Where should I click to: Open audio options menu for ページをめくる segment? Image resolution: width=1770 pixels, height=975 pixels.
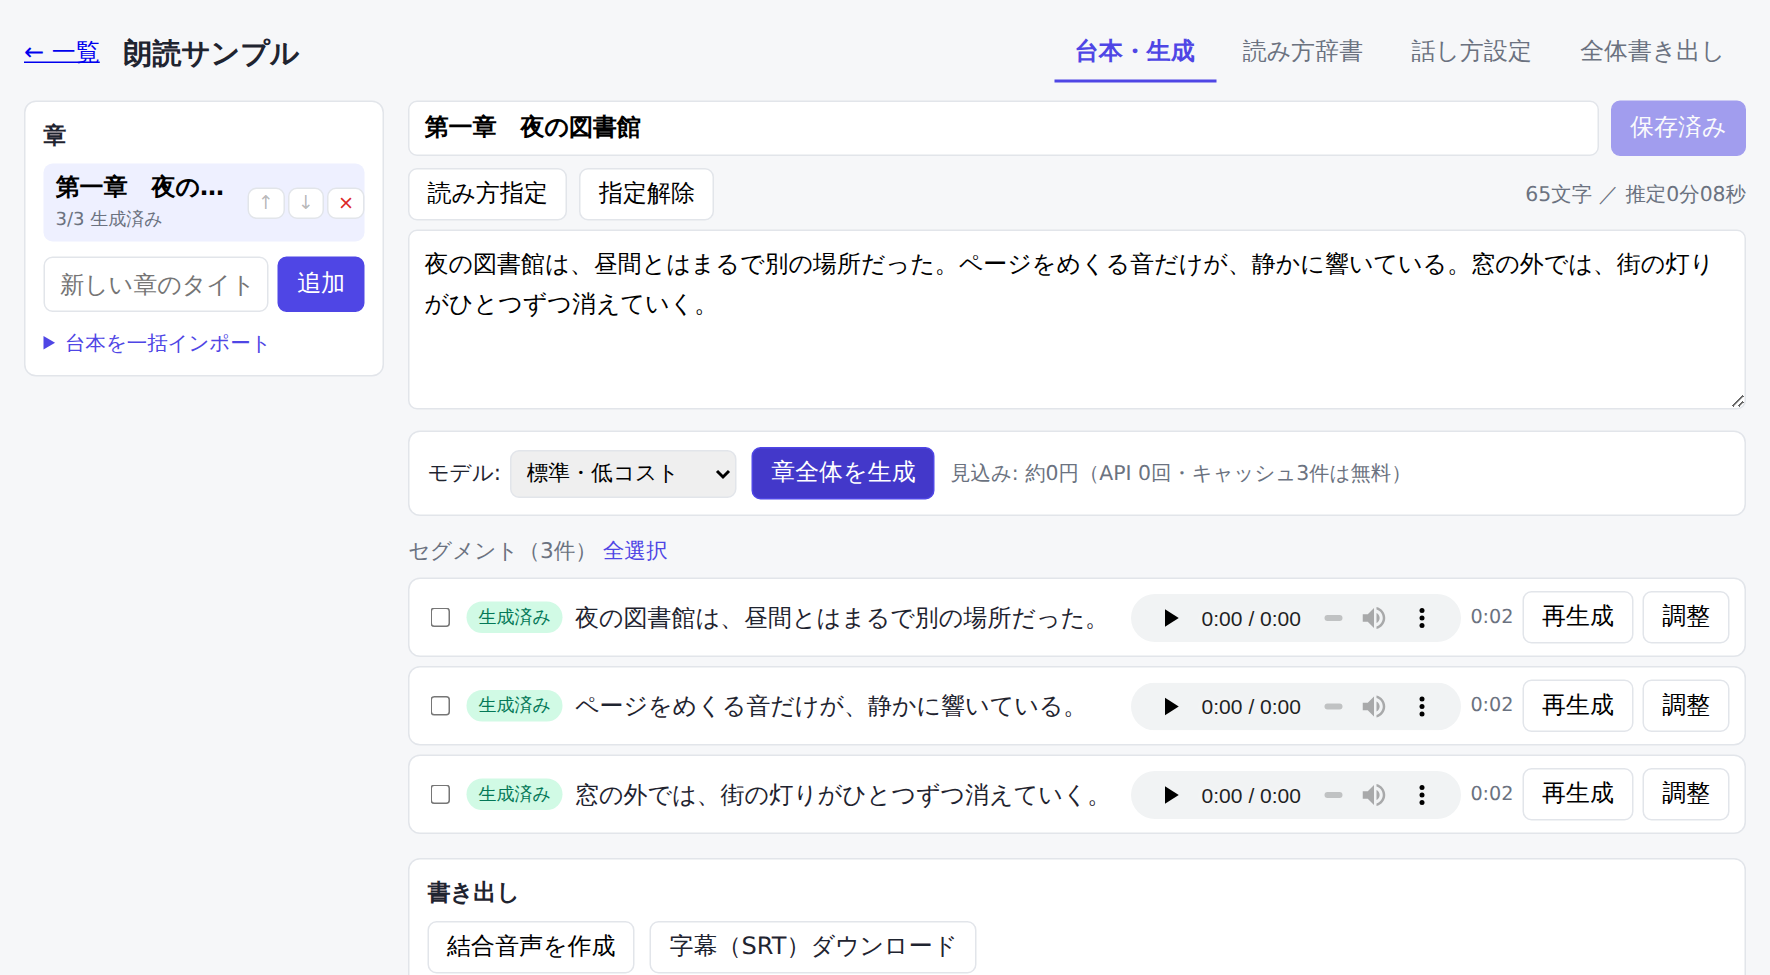[1421, 707]
